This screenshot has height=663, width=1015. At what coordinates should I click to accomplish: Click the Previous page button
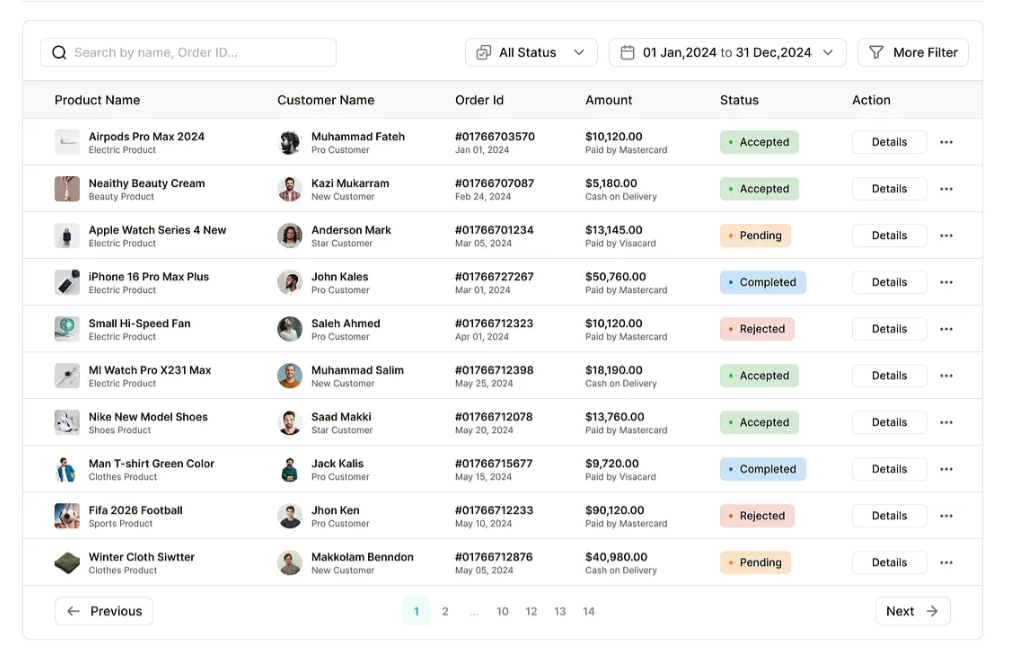click(104, 611)
